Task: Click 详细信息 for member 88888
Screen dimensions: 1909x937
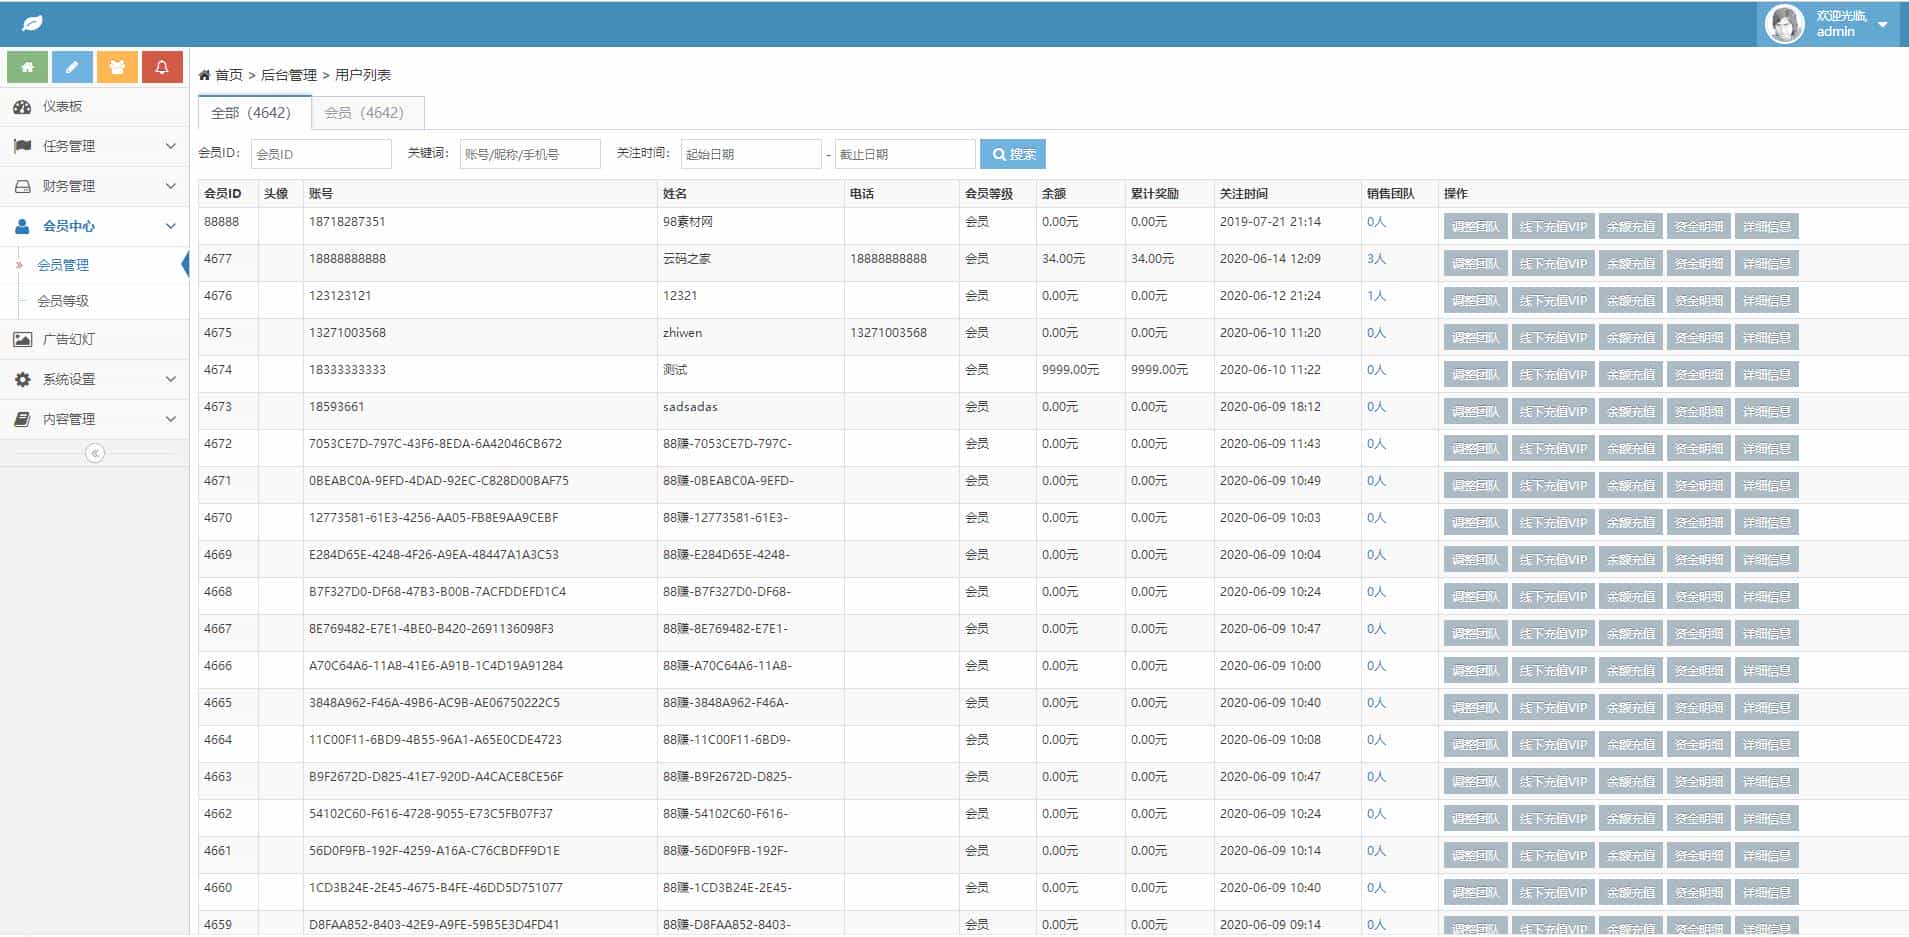Action: 1766,227
